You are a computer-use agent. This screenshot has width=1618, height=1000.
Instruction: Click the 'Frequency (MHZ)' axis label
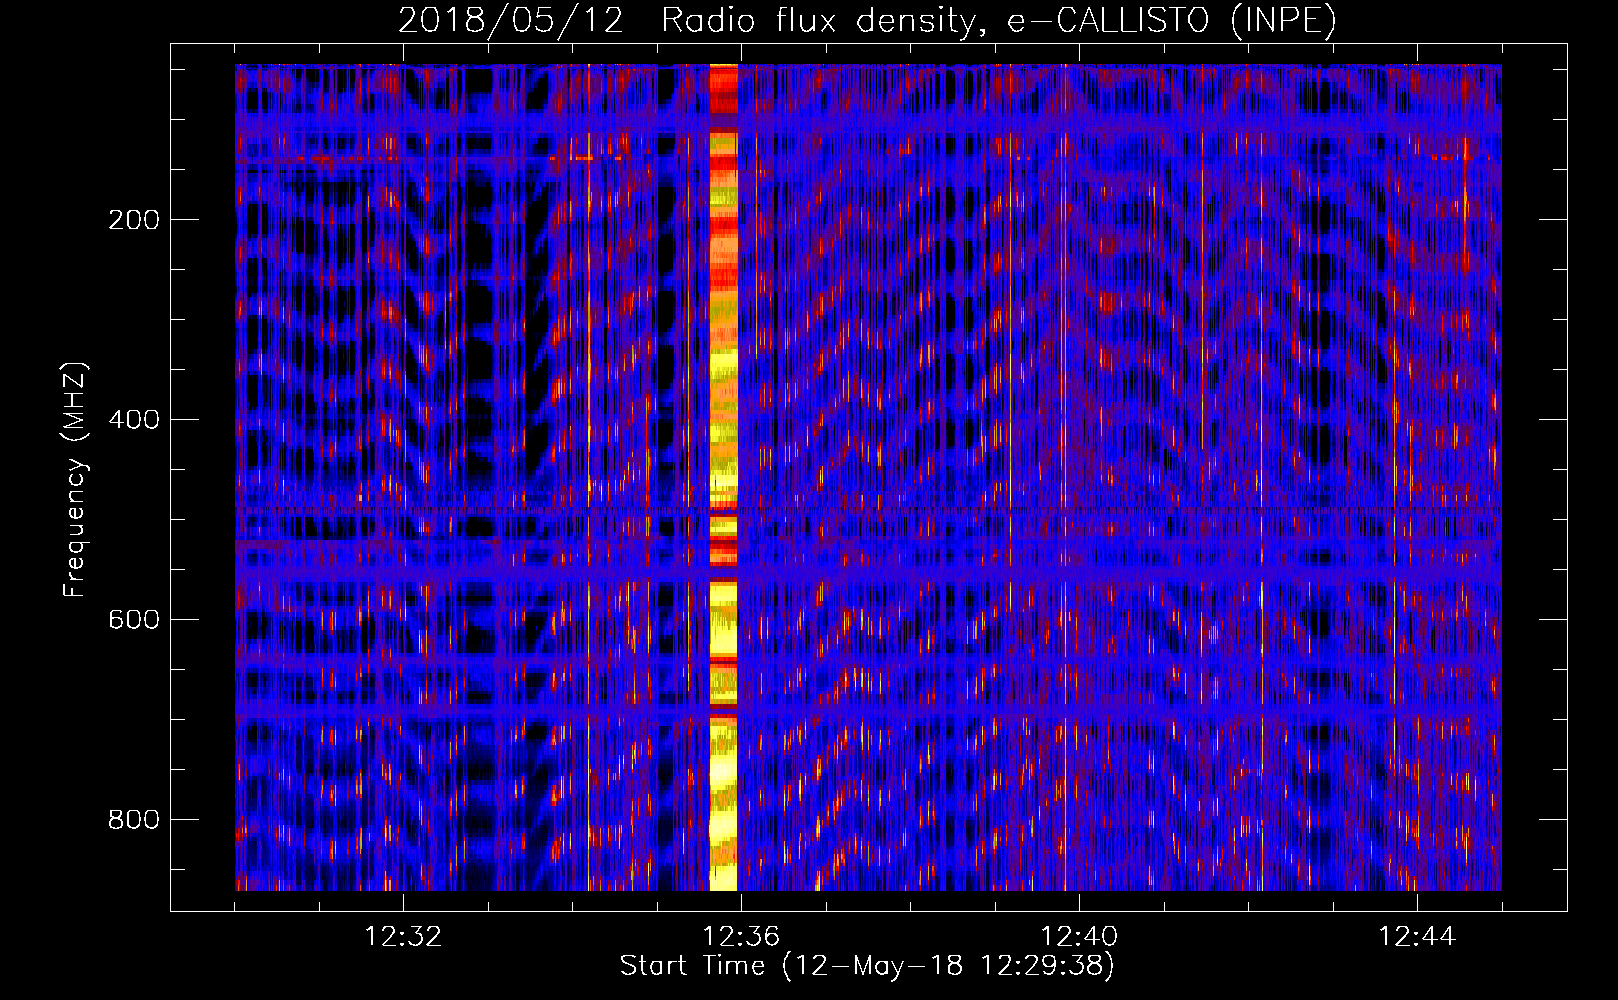(75, 480)
